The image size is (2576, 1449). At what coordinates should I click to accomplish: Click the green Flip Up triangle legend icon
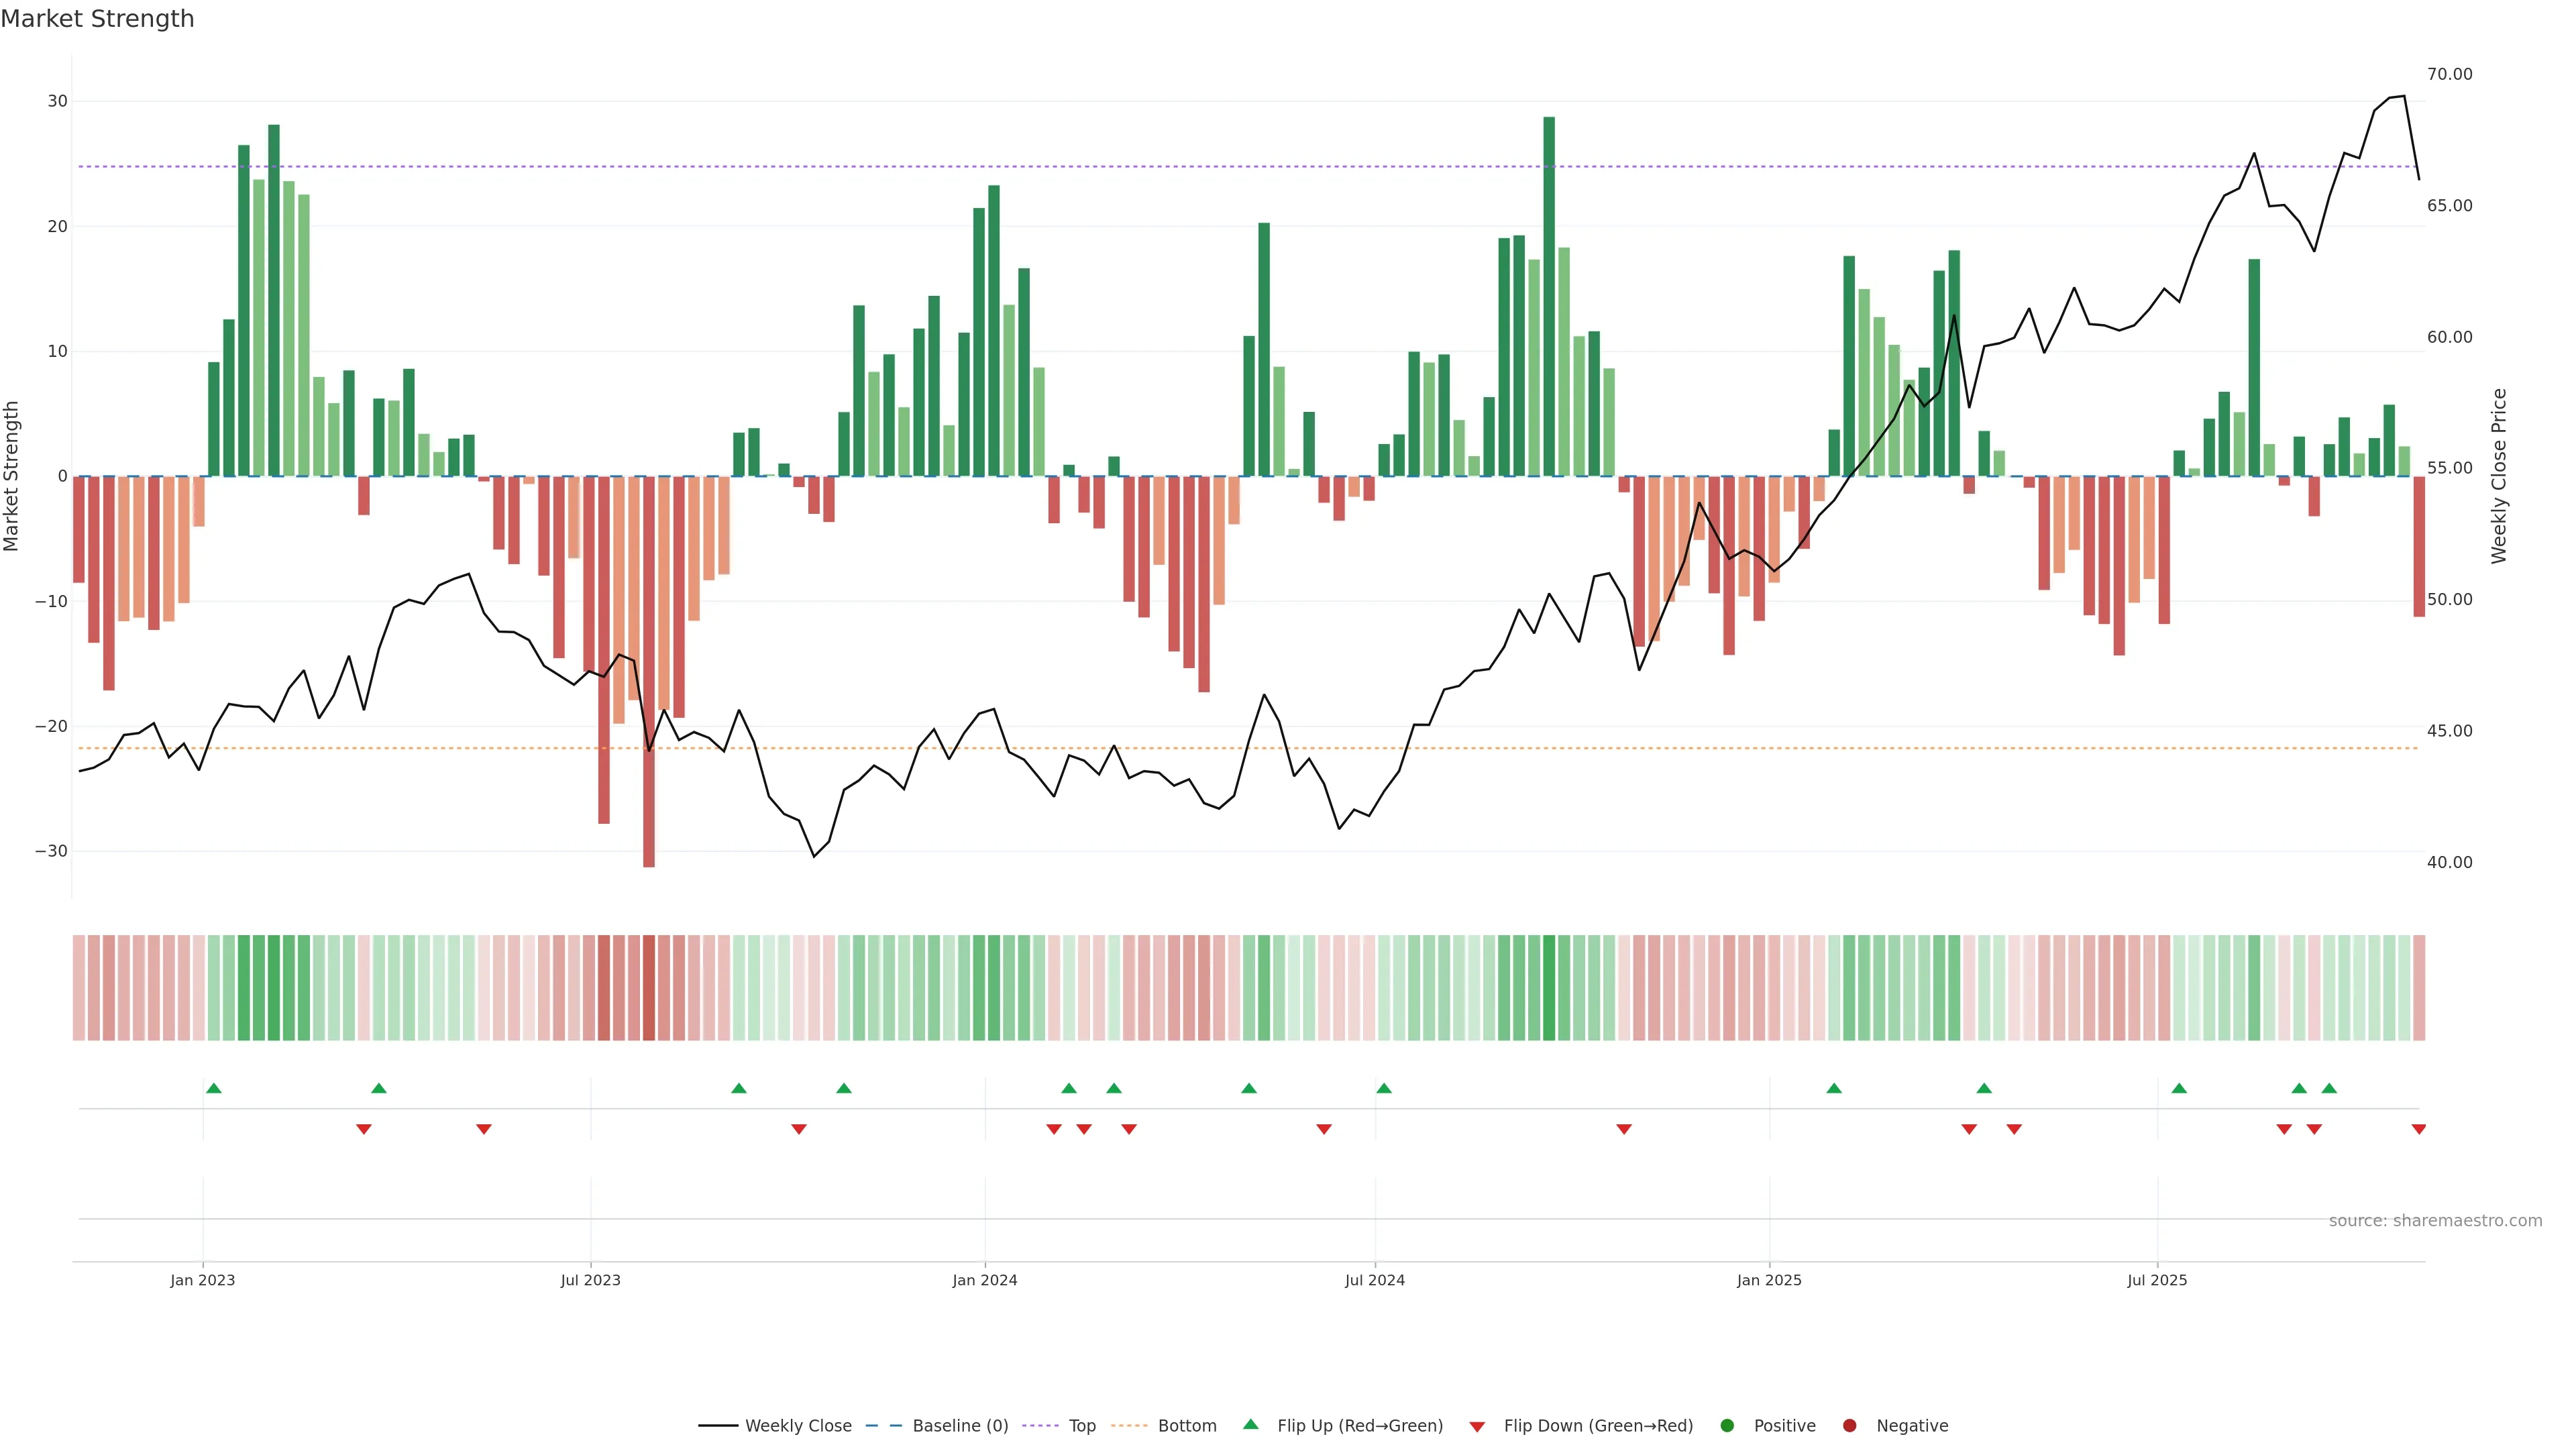tap(1250, 1424)
